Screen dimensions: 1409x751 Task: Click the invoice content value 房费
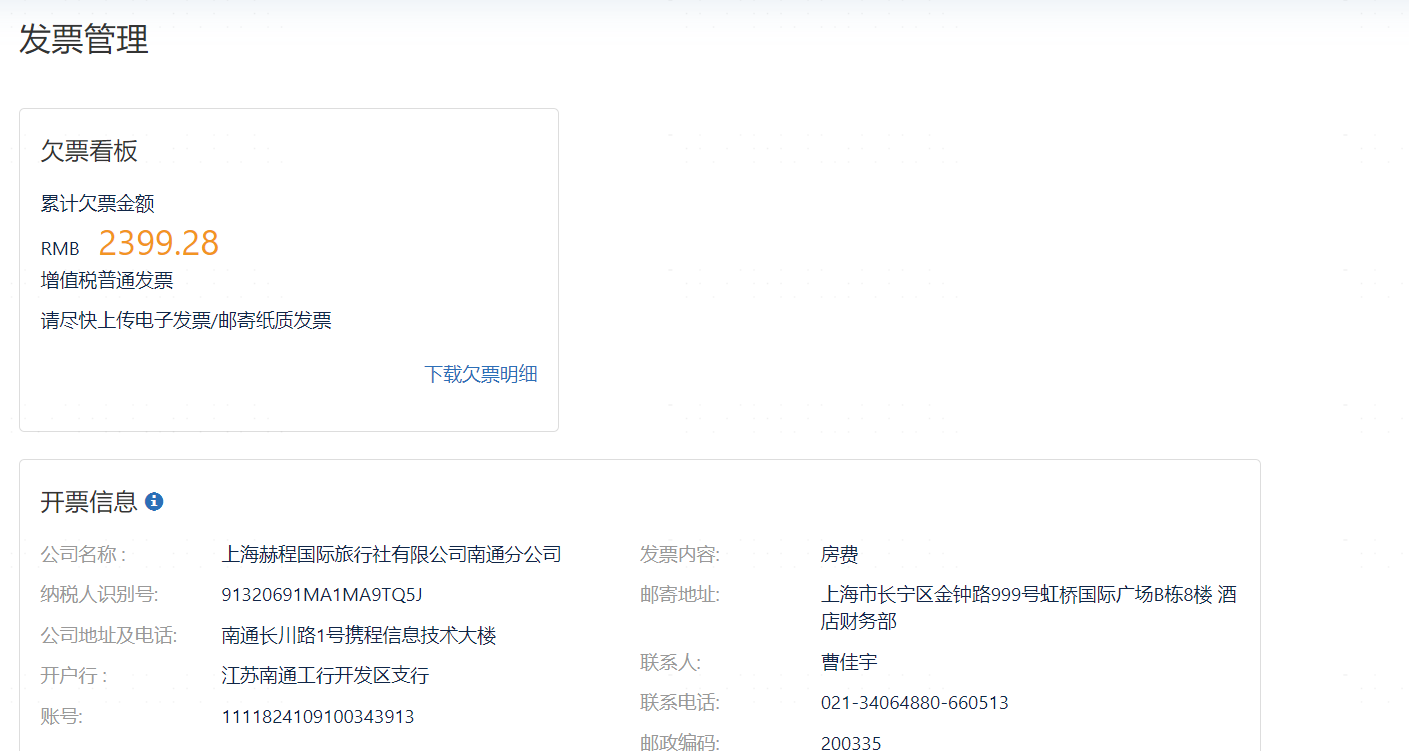pos(840,554)
